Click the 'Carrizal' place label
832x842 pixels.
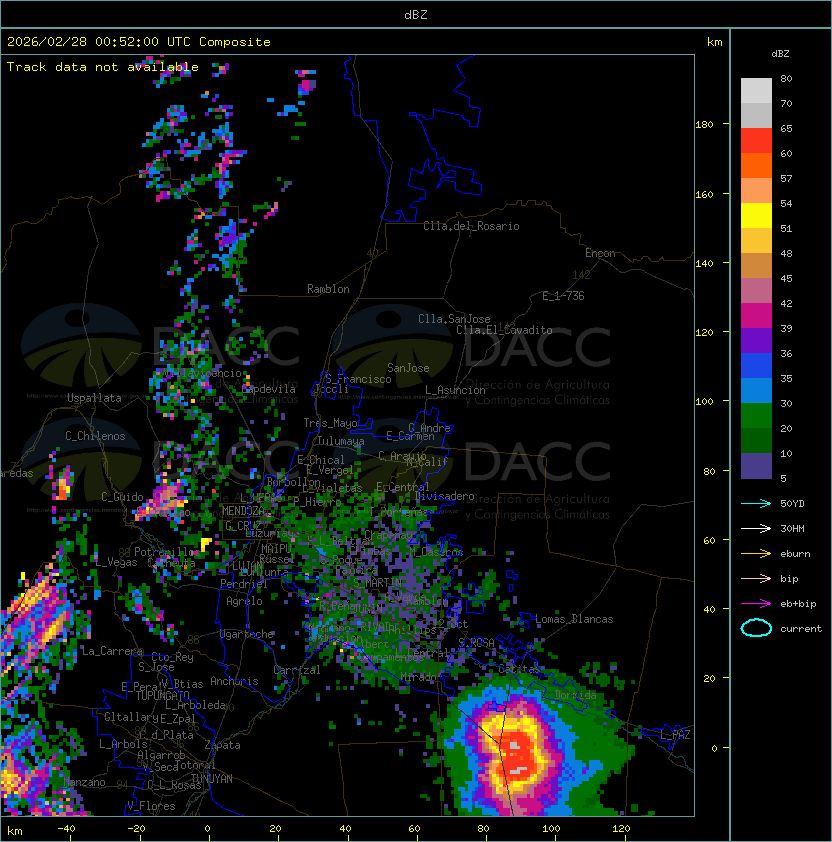(x=297, y=670)
